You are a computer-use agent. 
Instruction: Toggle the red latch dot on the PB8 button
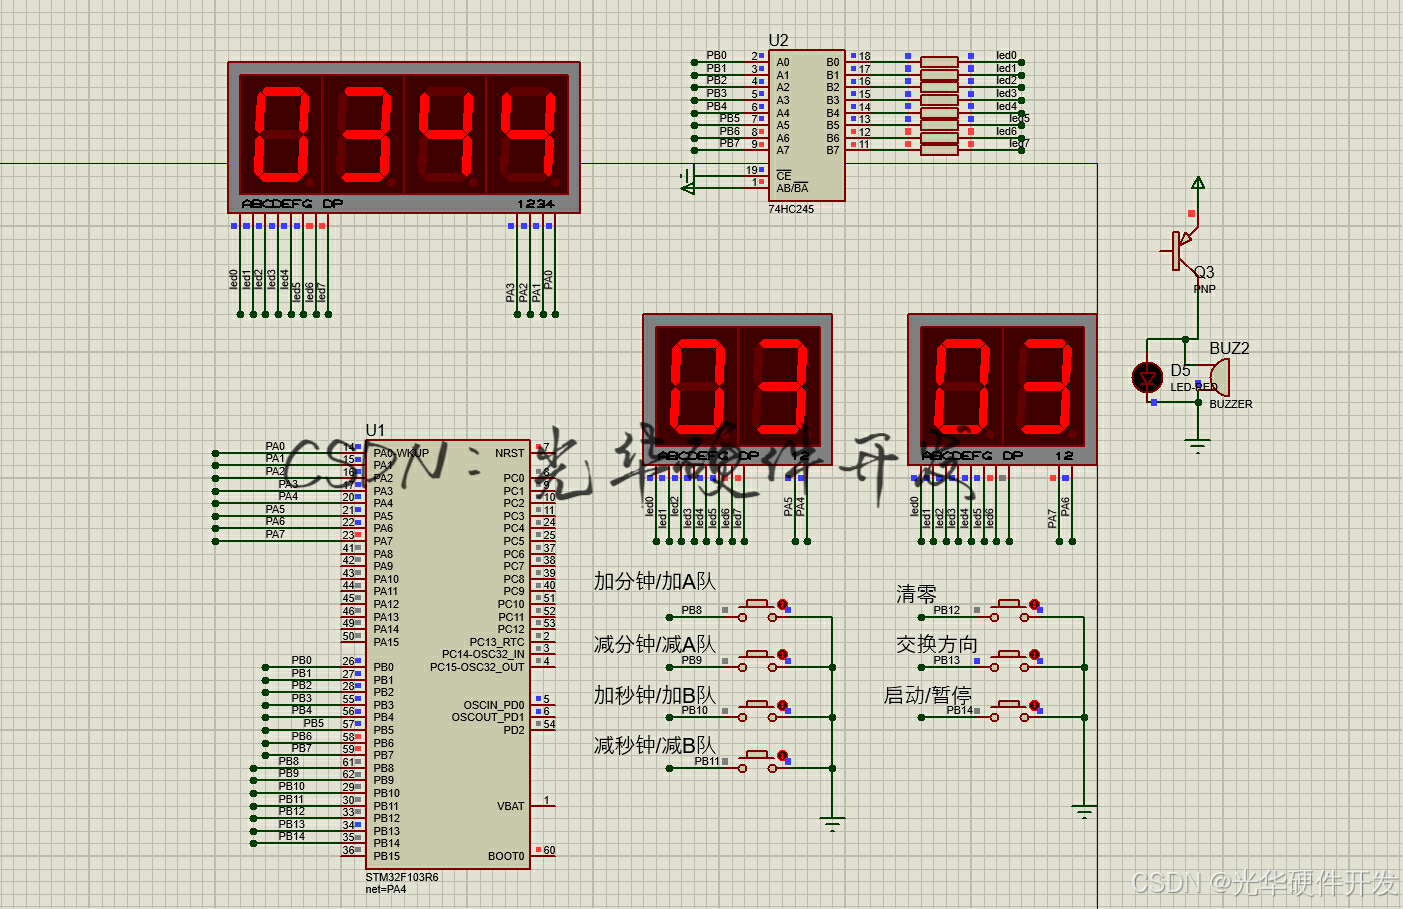coord(783,604)
